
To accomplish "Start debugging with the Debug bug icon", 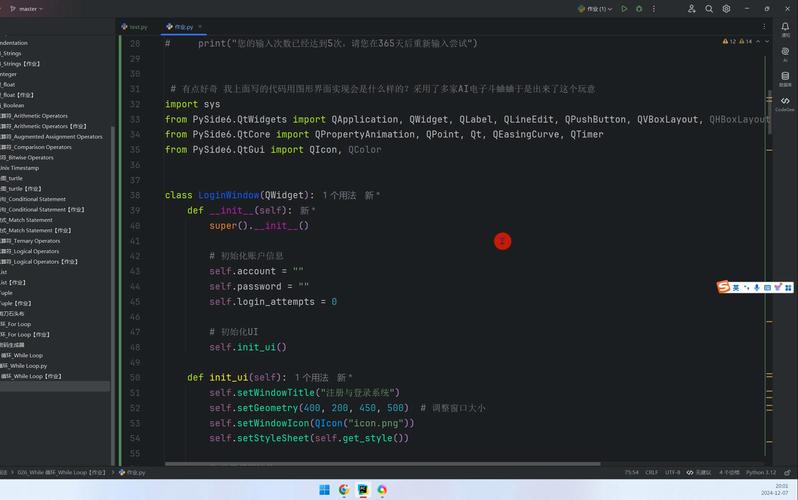I will click(x=639, y=9).
